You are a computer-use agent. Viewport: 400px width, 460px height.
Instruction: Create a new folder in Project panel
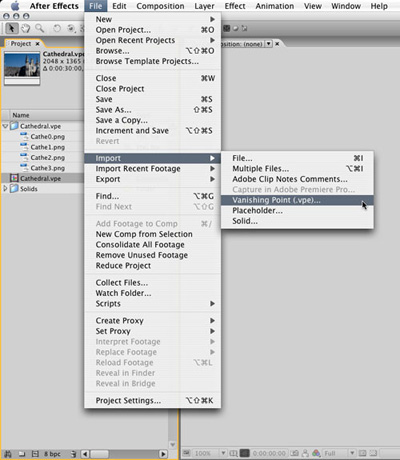point(22,454)
